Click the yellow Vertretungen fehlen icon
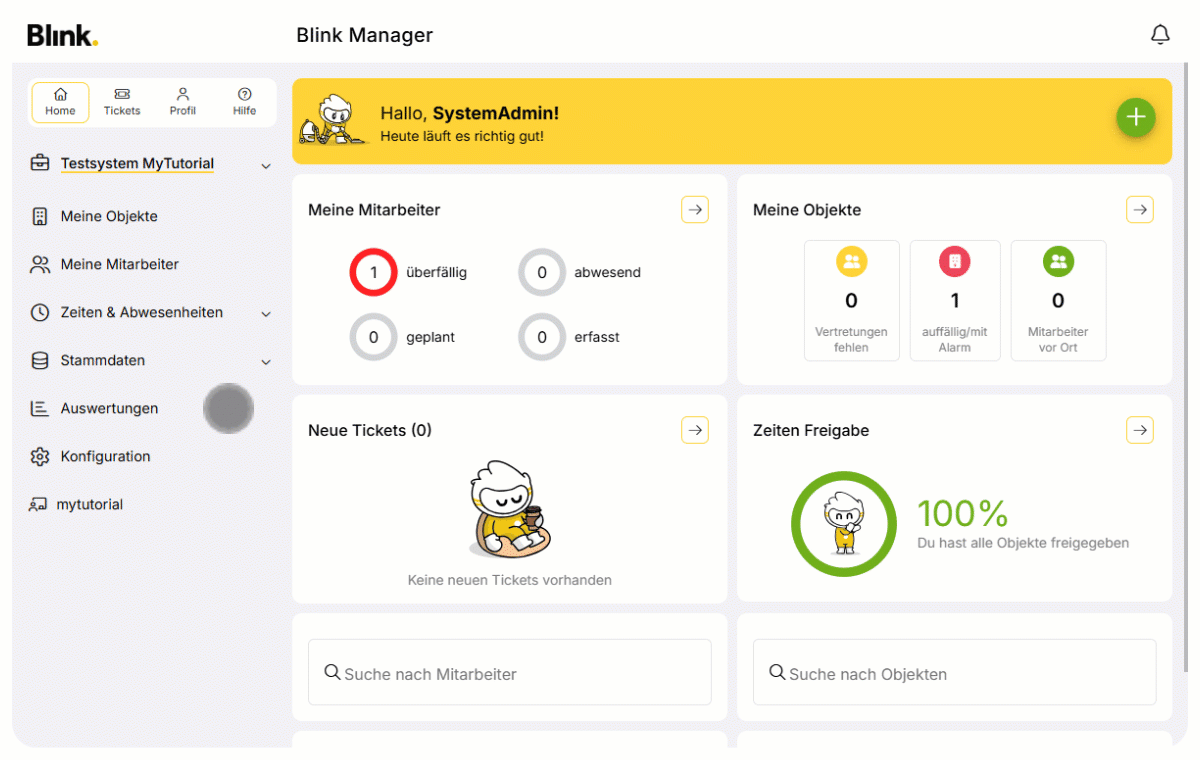This screenshot has width=1200, height=760. 851,262
